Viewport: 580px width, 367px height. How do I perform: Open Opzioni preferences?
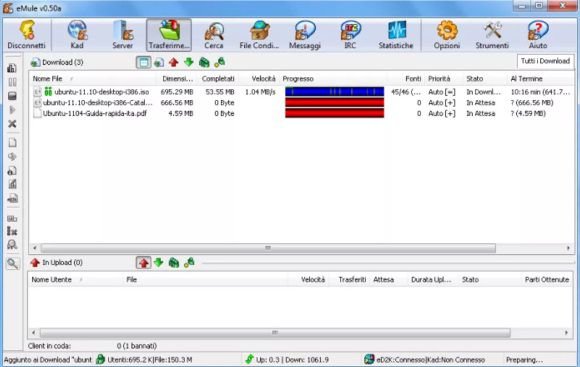click(447, 35)
